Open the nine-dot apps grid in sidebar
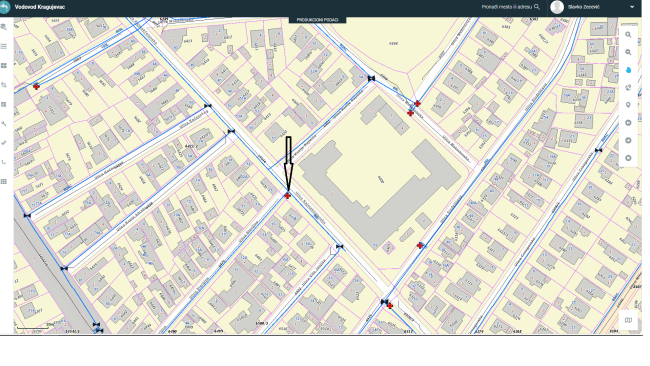This screenshot has height=366, width=650. (x=4, y=182)
